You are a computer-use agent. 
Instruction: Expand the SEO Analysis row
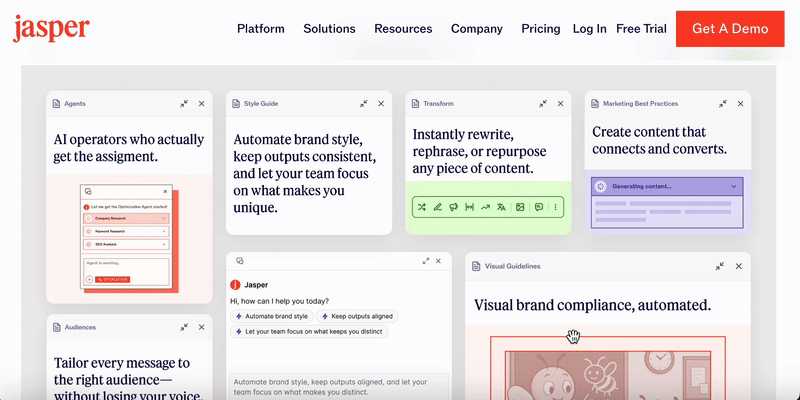click(x=126, y=245)
